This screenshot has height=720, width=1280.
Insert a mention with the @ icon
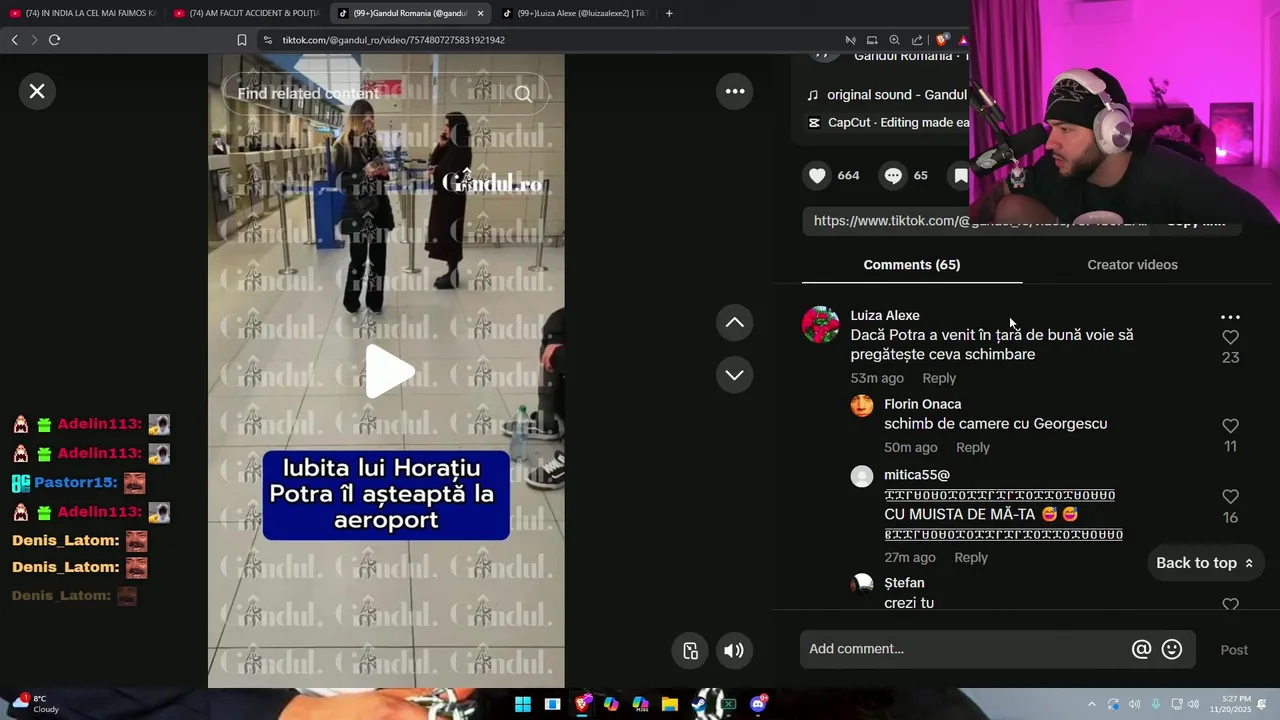point(1141,650)
